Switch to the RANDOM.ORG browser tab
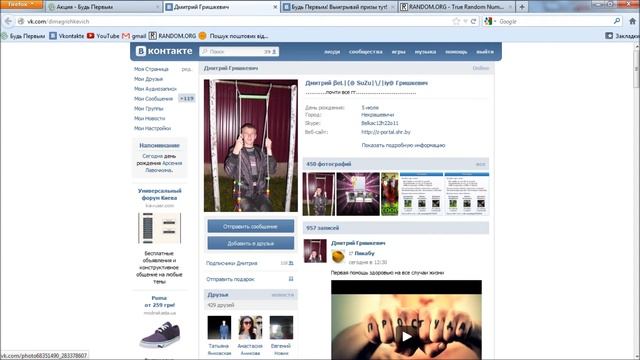The height and width of the screenshot is (360, 640). [457, 7]
